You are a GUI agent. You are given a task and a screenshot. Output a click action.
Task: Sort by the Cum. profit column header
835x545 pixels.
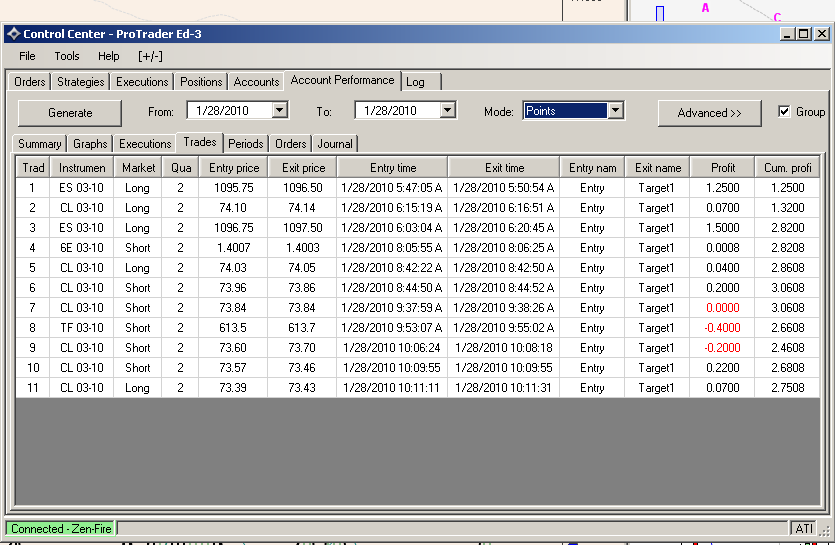(x=788, y=168)
